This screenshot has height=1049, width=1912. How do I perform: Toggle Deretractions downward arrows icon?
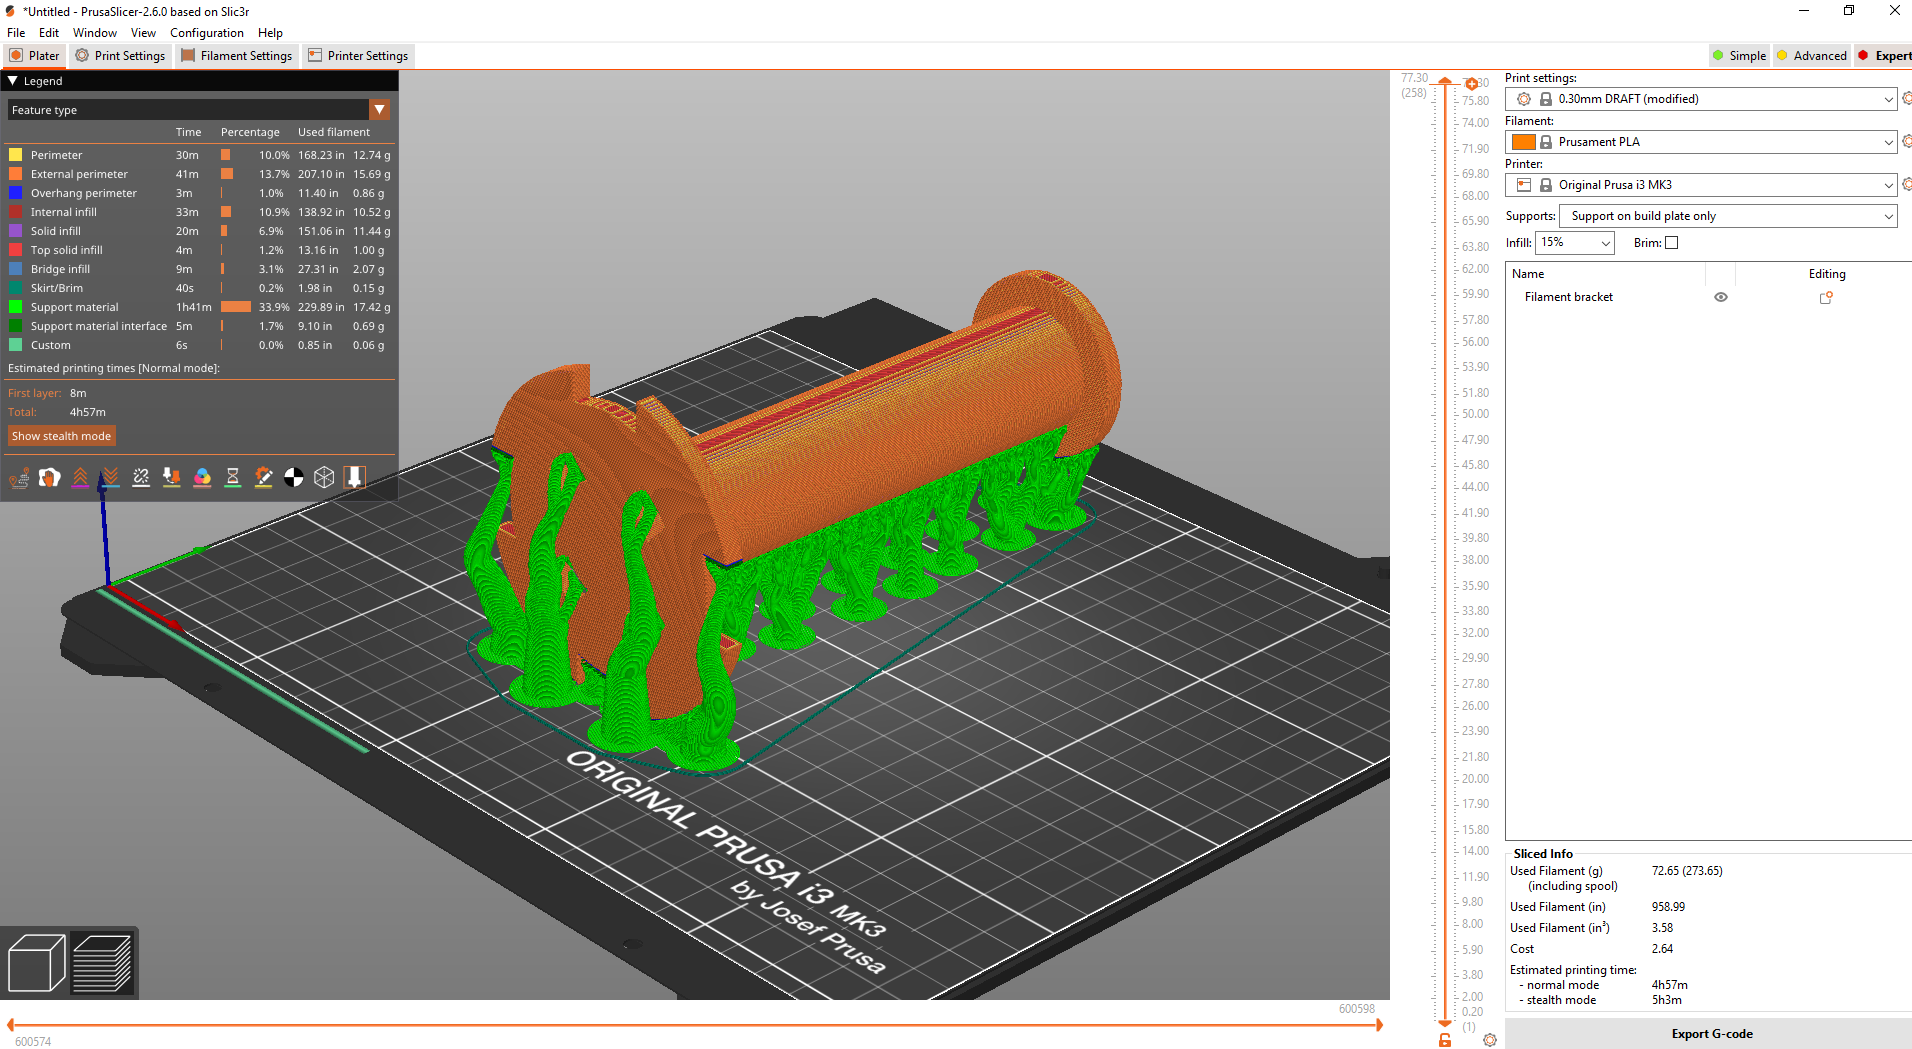111,478
